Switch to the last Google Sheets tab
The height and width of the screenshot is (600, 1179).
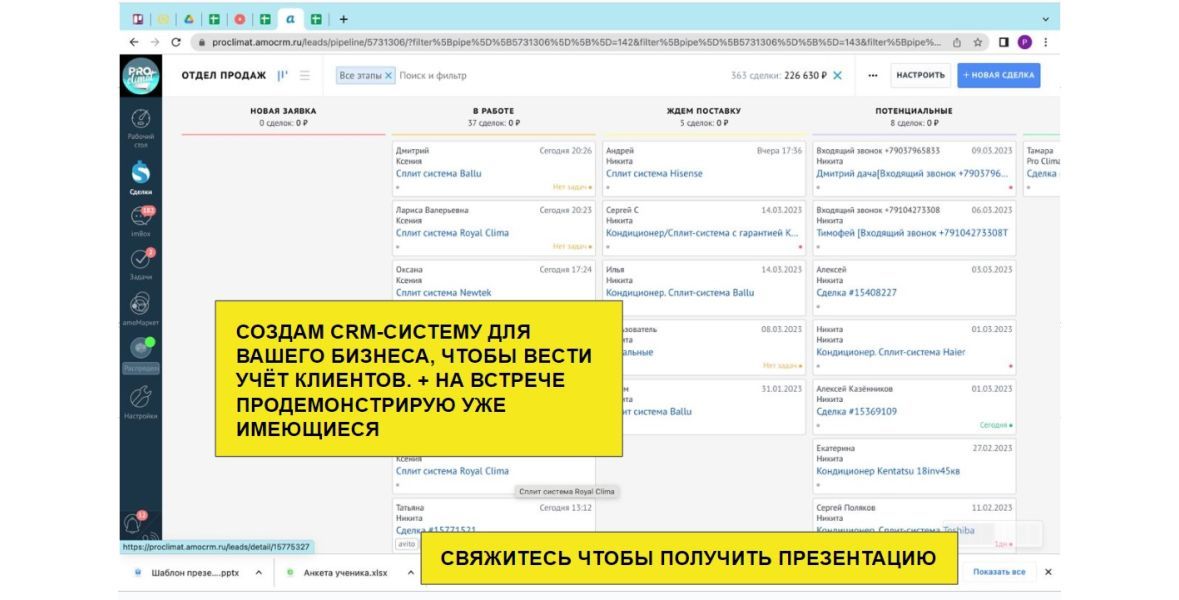[317, 20]
